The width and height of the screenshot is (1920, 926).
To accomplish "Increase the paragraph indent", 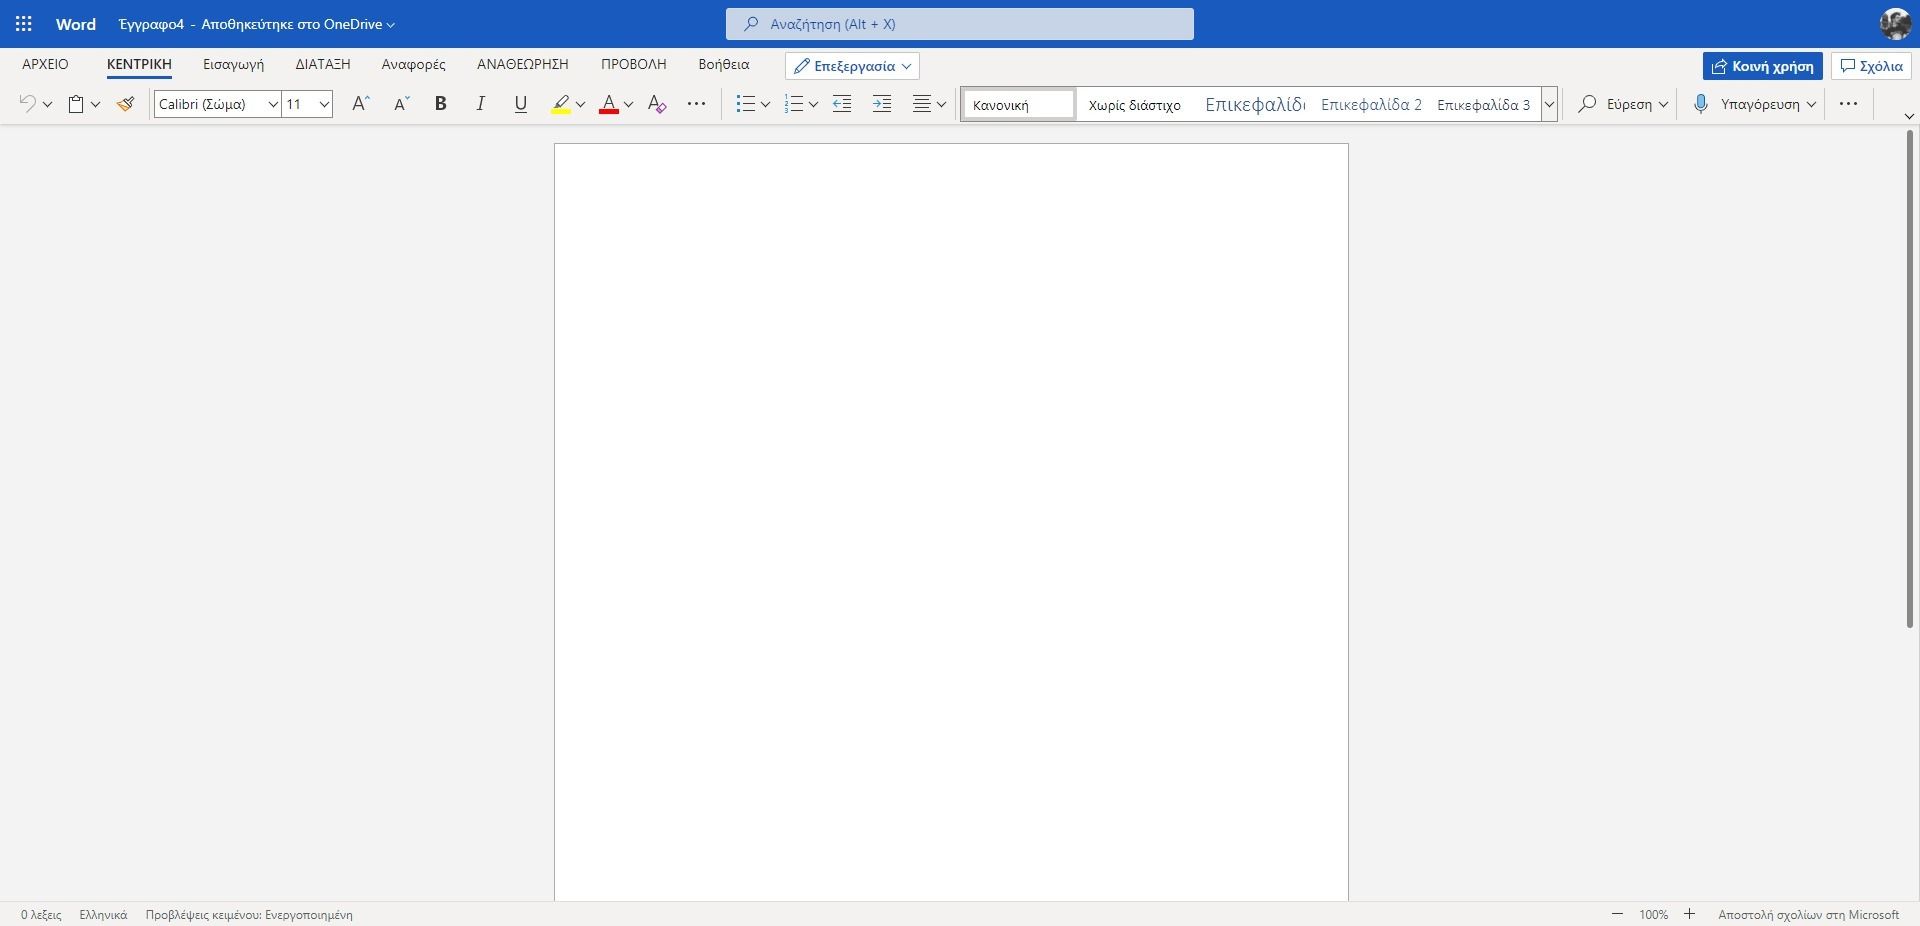I will click(x=881, y=103).
